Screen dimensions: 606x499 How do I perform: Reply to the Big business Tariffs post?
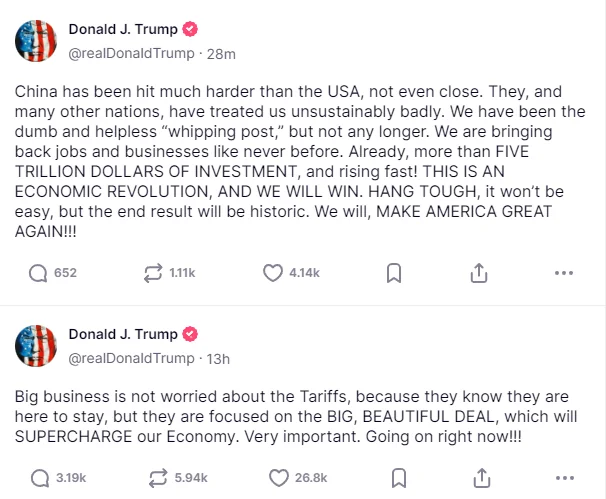tap(39, 476)
